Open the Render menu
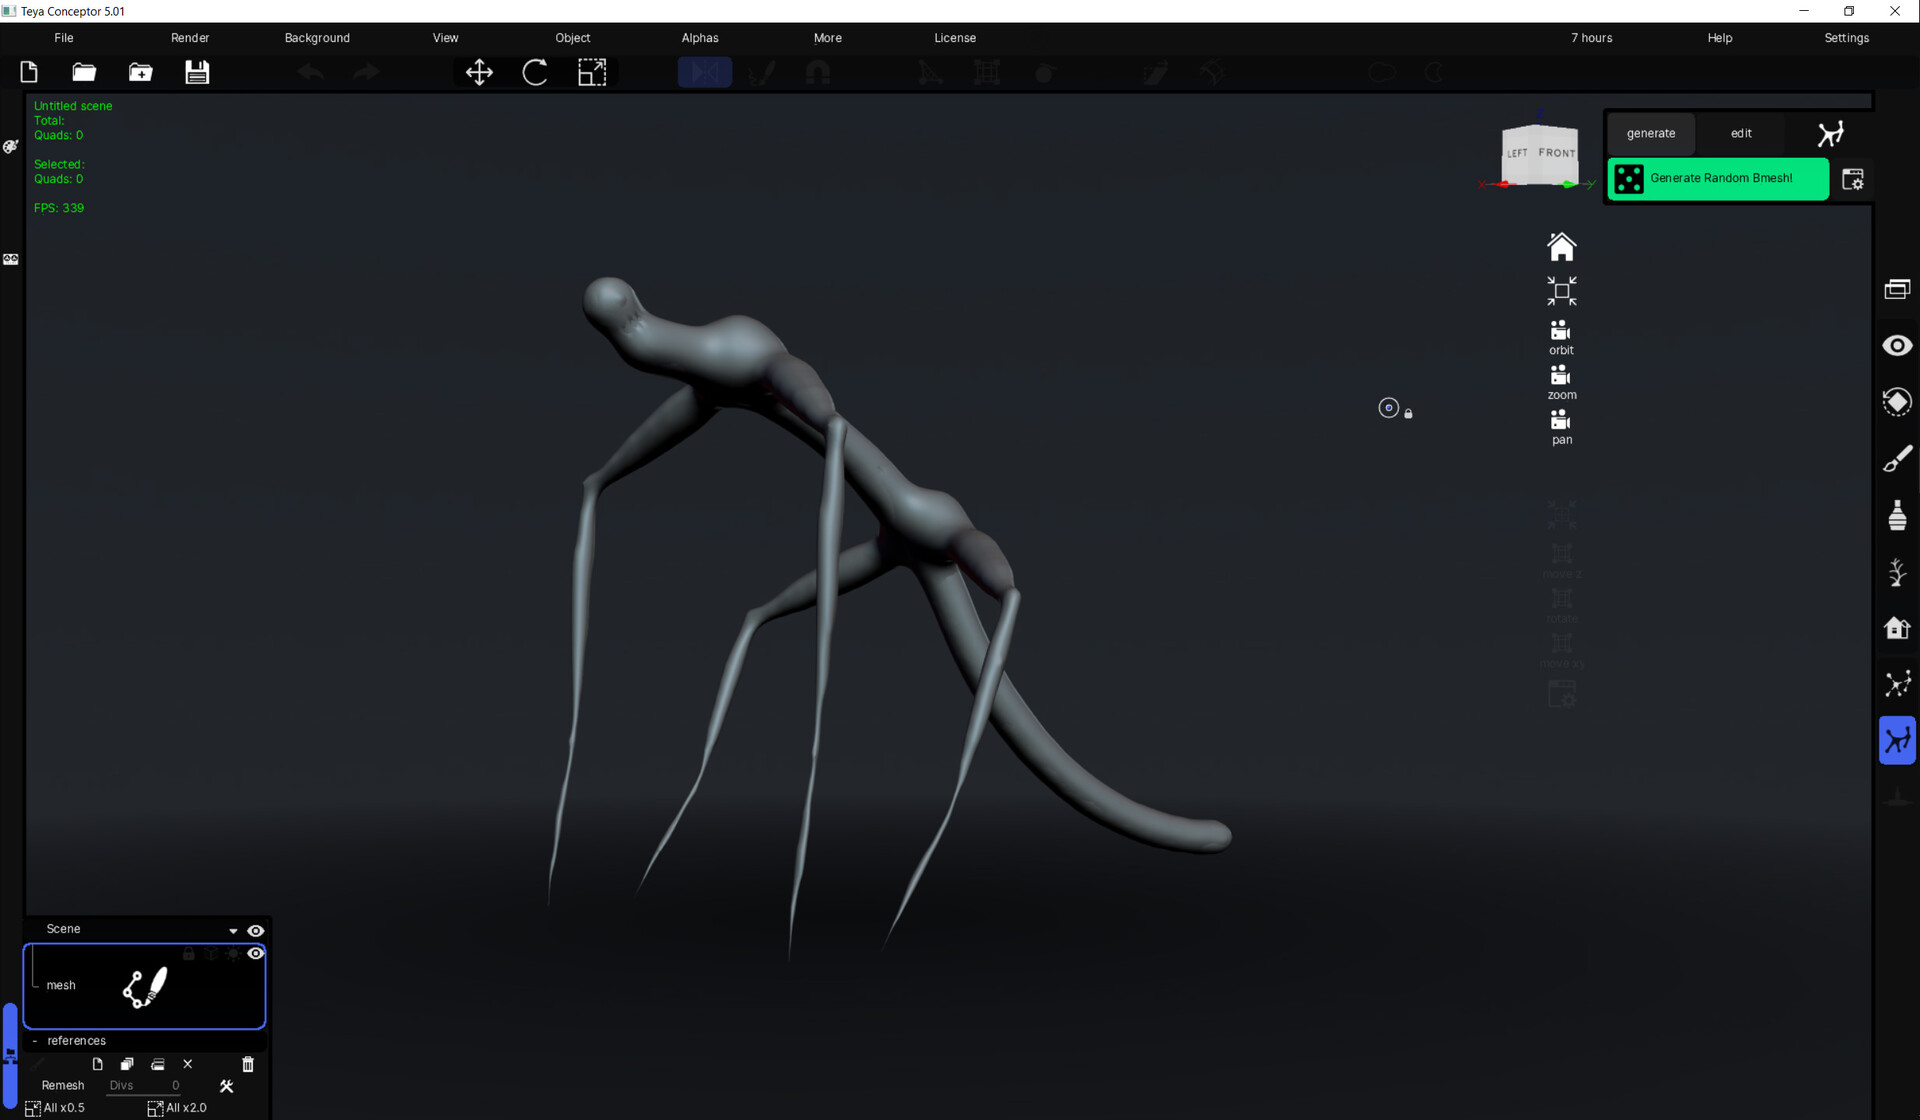 click(x=190, y=37)
